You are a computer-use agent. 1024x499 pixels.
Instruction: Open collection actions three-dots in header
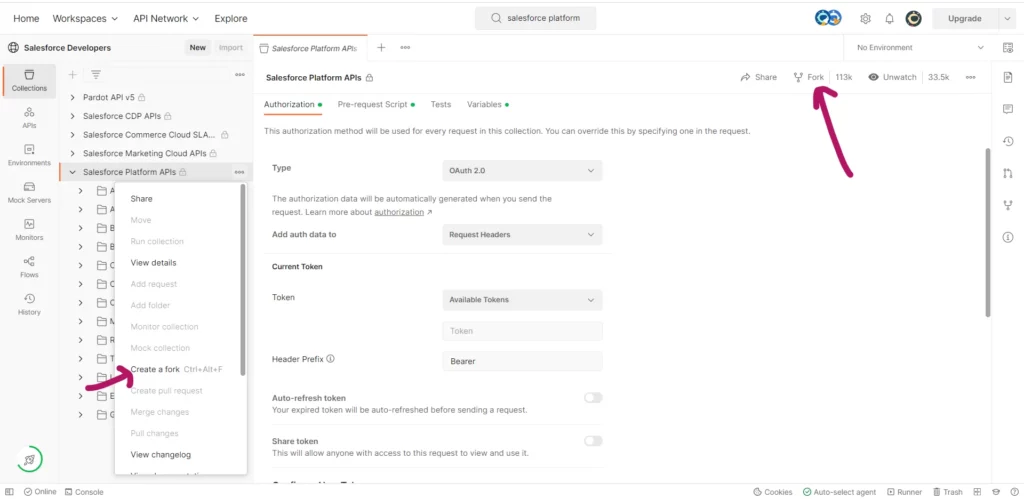(x=970, y=77)
